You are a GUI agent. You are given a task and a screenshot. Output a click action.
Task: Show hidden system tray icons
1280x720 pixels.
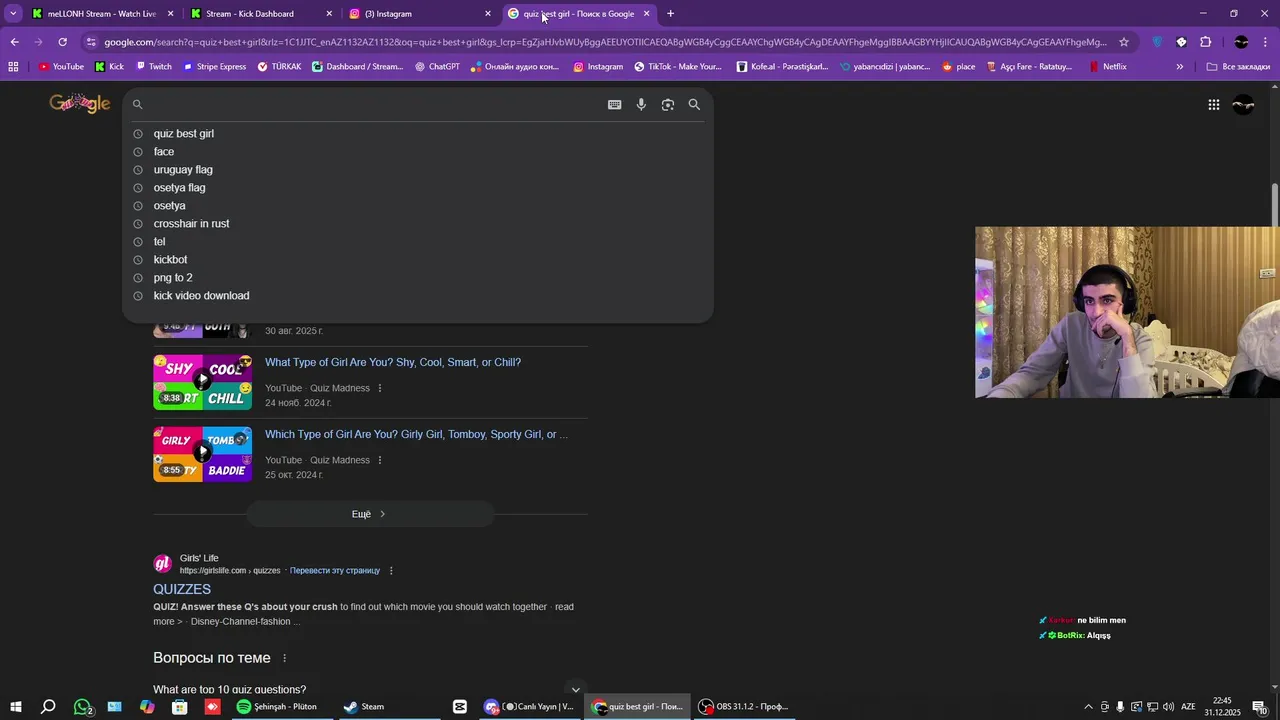(x=1088, y=706)
